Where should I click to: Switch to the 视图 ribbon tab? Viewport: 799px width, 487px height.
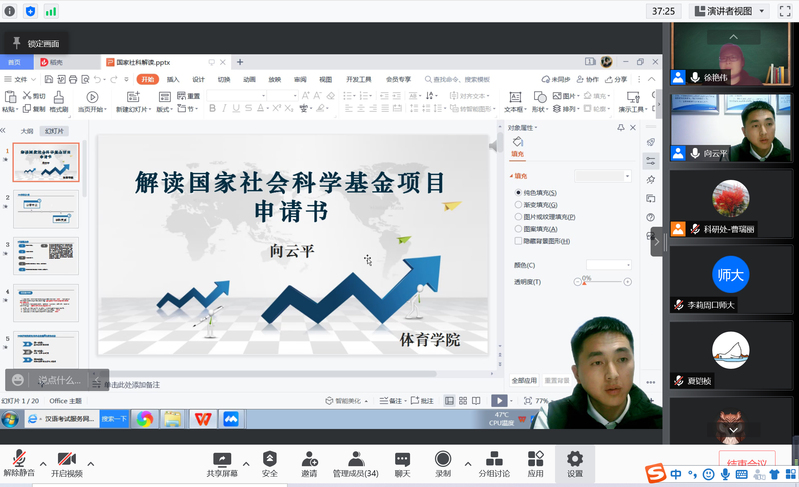tap(326, 79)
